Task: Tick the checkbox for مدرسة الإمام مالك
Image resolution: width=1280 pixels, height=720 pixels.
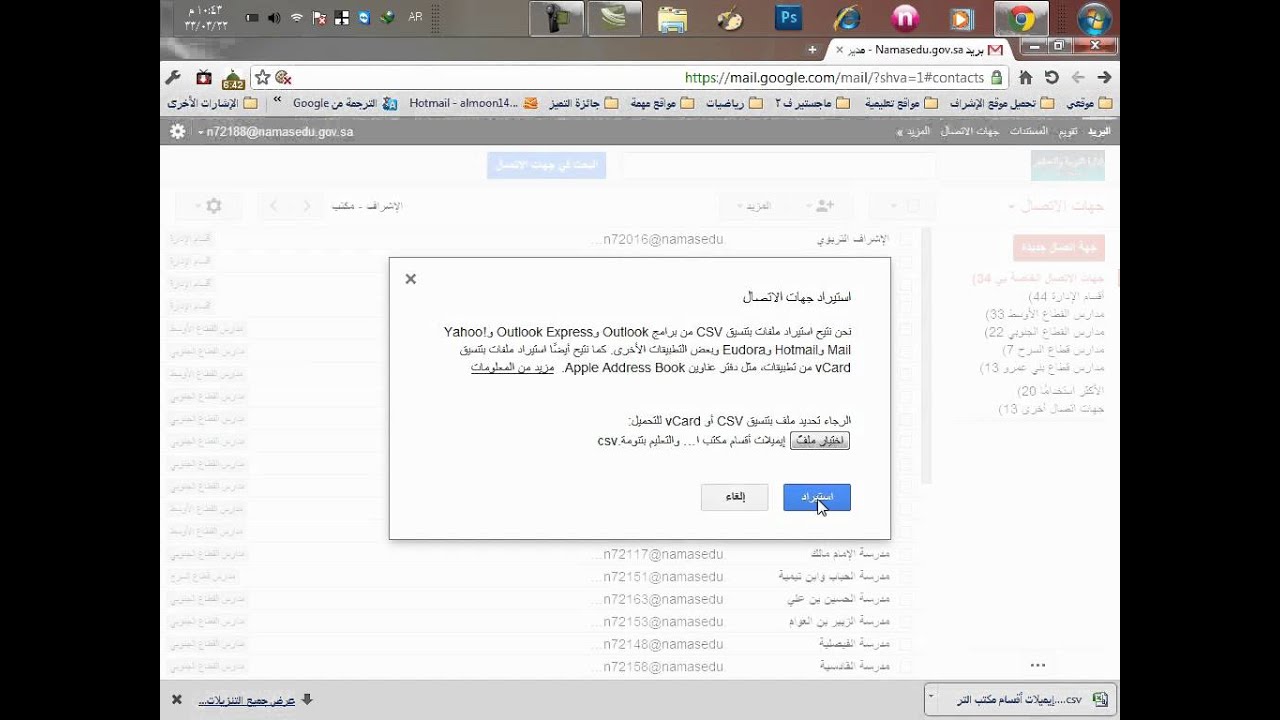Action: (x=906, y=554)
